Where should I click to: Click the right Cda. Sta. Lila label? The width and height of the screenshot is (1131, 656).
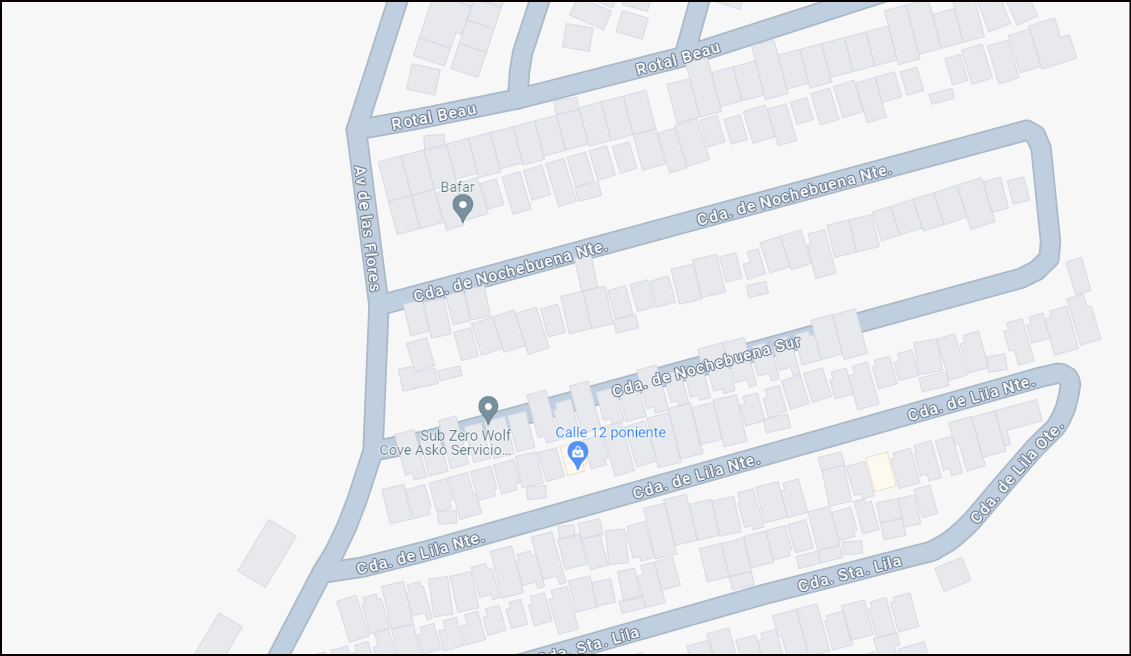850,574
